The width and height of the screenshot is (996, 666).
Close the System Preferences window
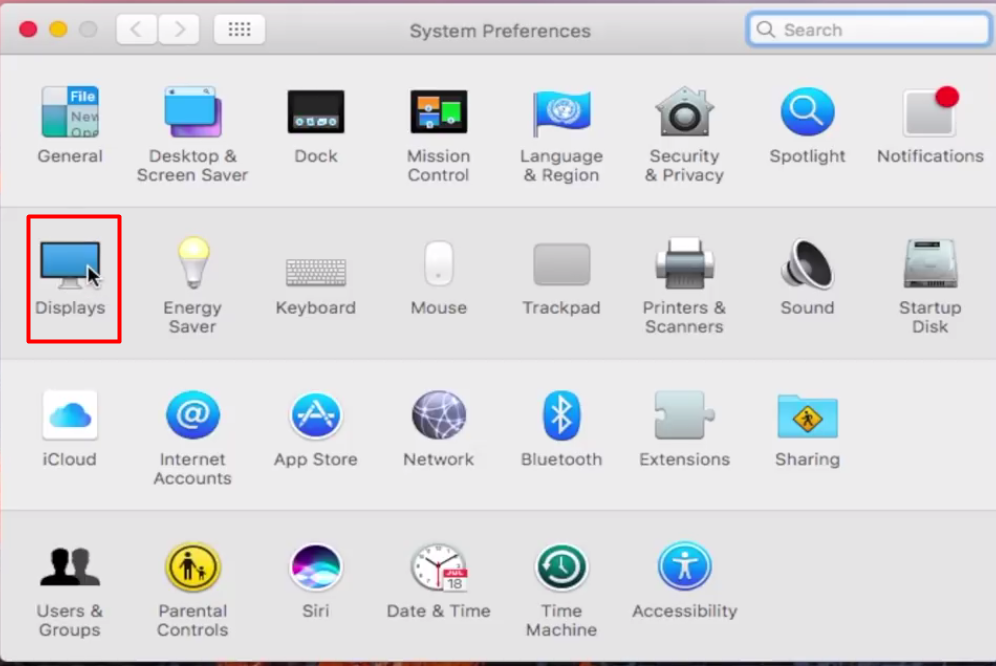[x=28, y=29]
